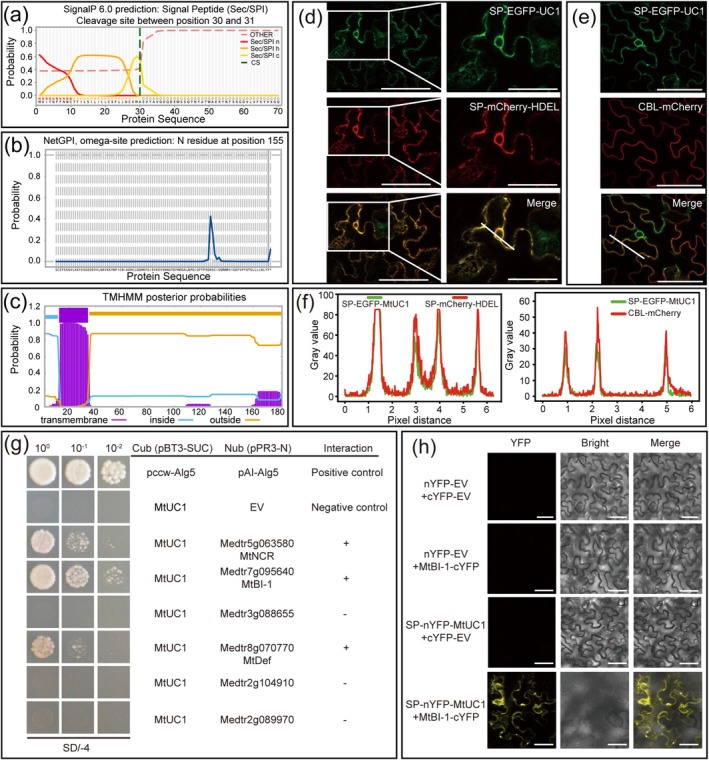Click the yellow YFP image in bottom row of panel h
Screen dimensions: 709x760
521,710
